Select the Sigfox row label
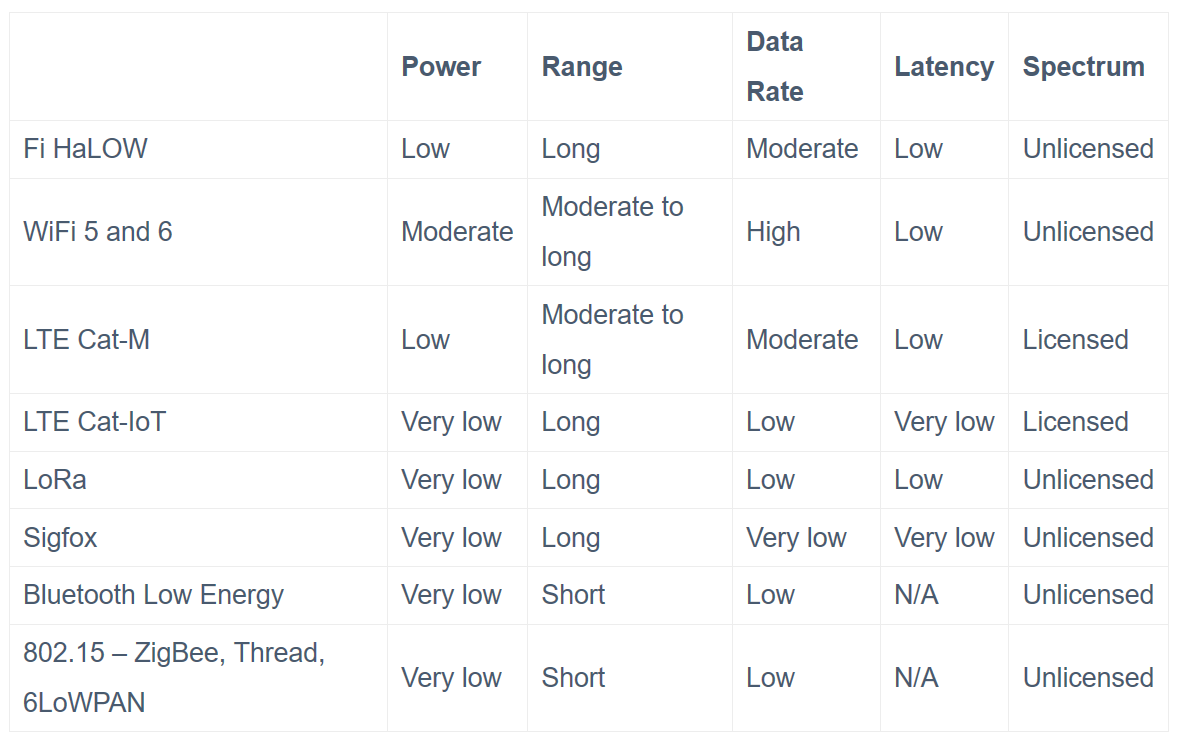 60,538
